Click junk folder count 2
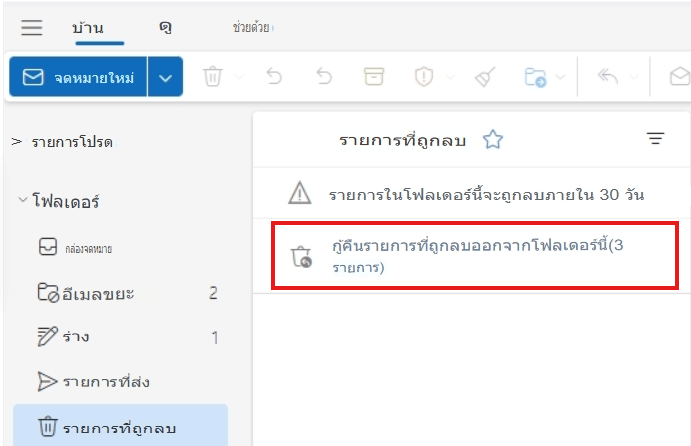Image resolution: width=691 pixels, height=446 pixels. [x=213, y=293]
